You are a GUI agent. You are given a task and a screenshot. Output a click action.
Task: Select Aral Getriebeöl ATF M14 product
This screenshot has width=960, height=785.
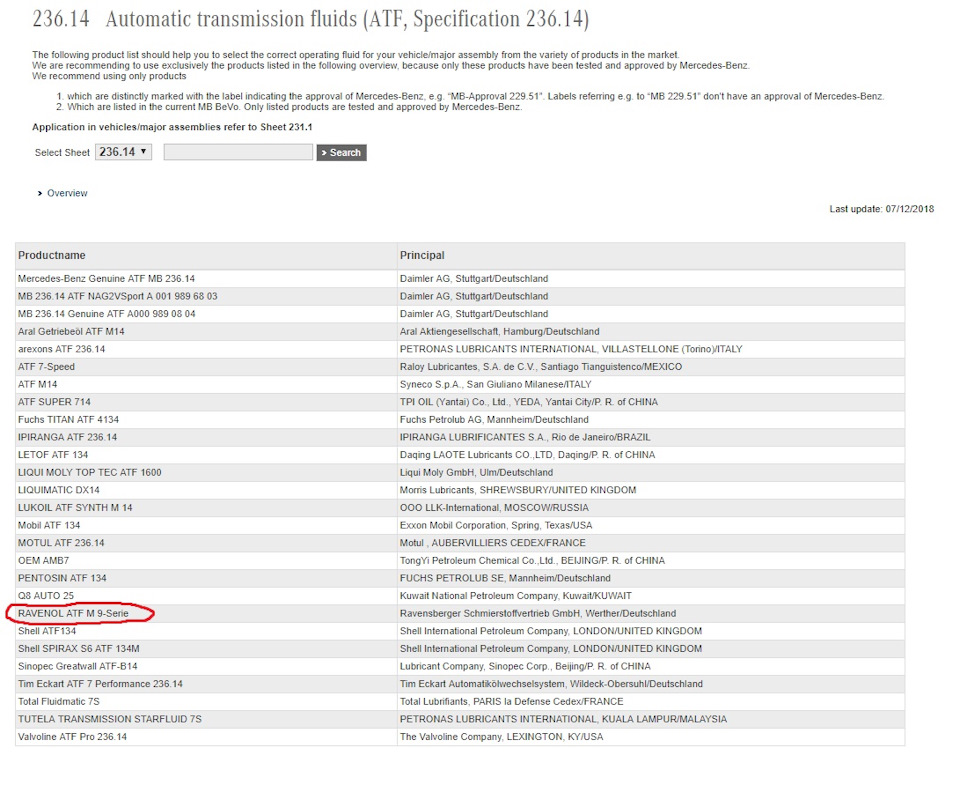(x=71, y=332)
